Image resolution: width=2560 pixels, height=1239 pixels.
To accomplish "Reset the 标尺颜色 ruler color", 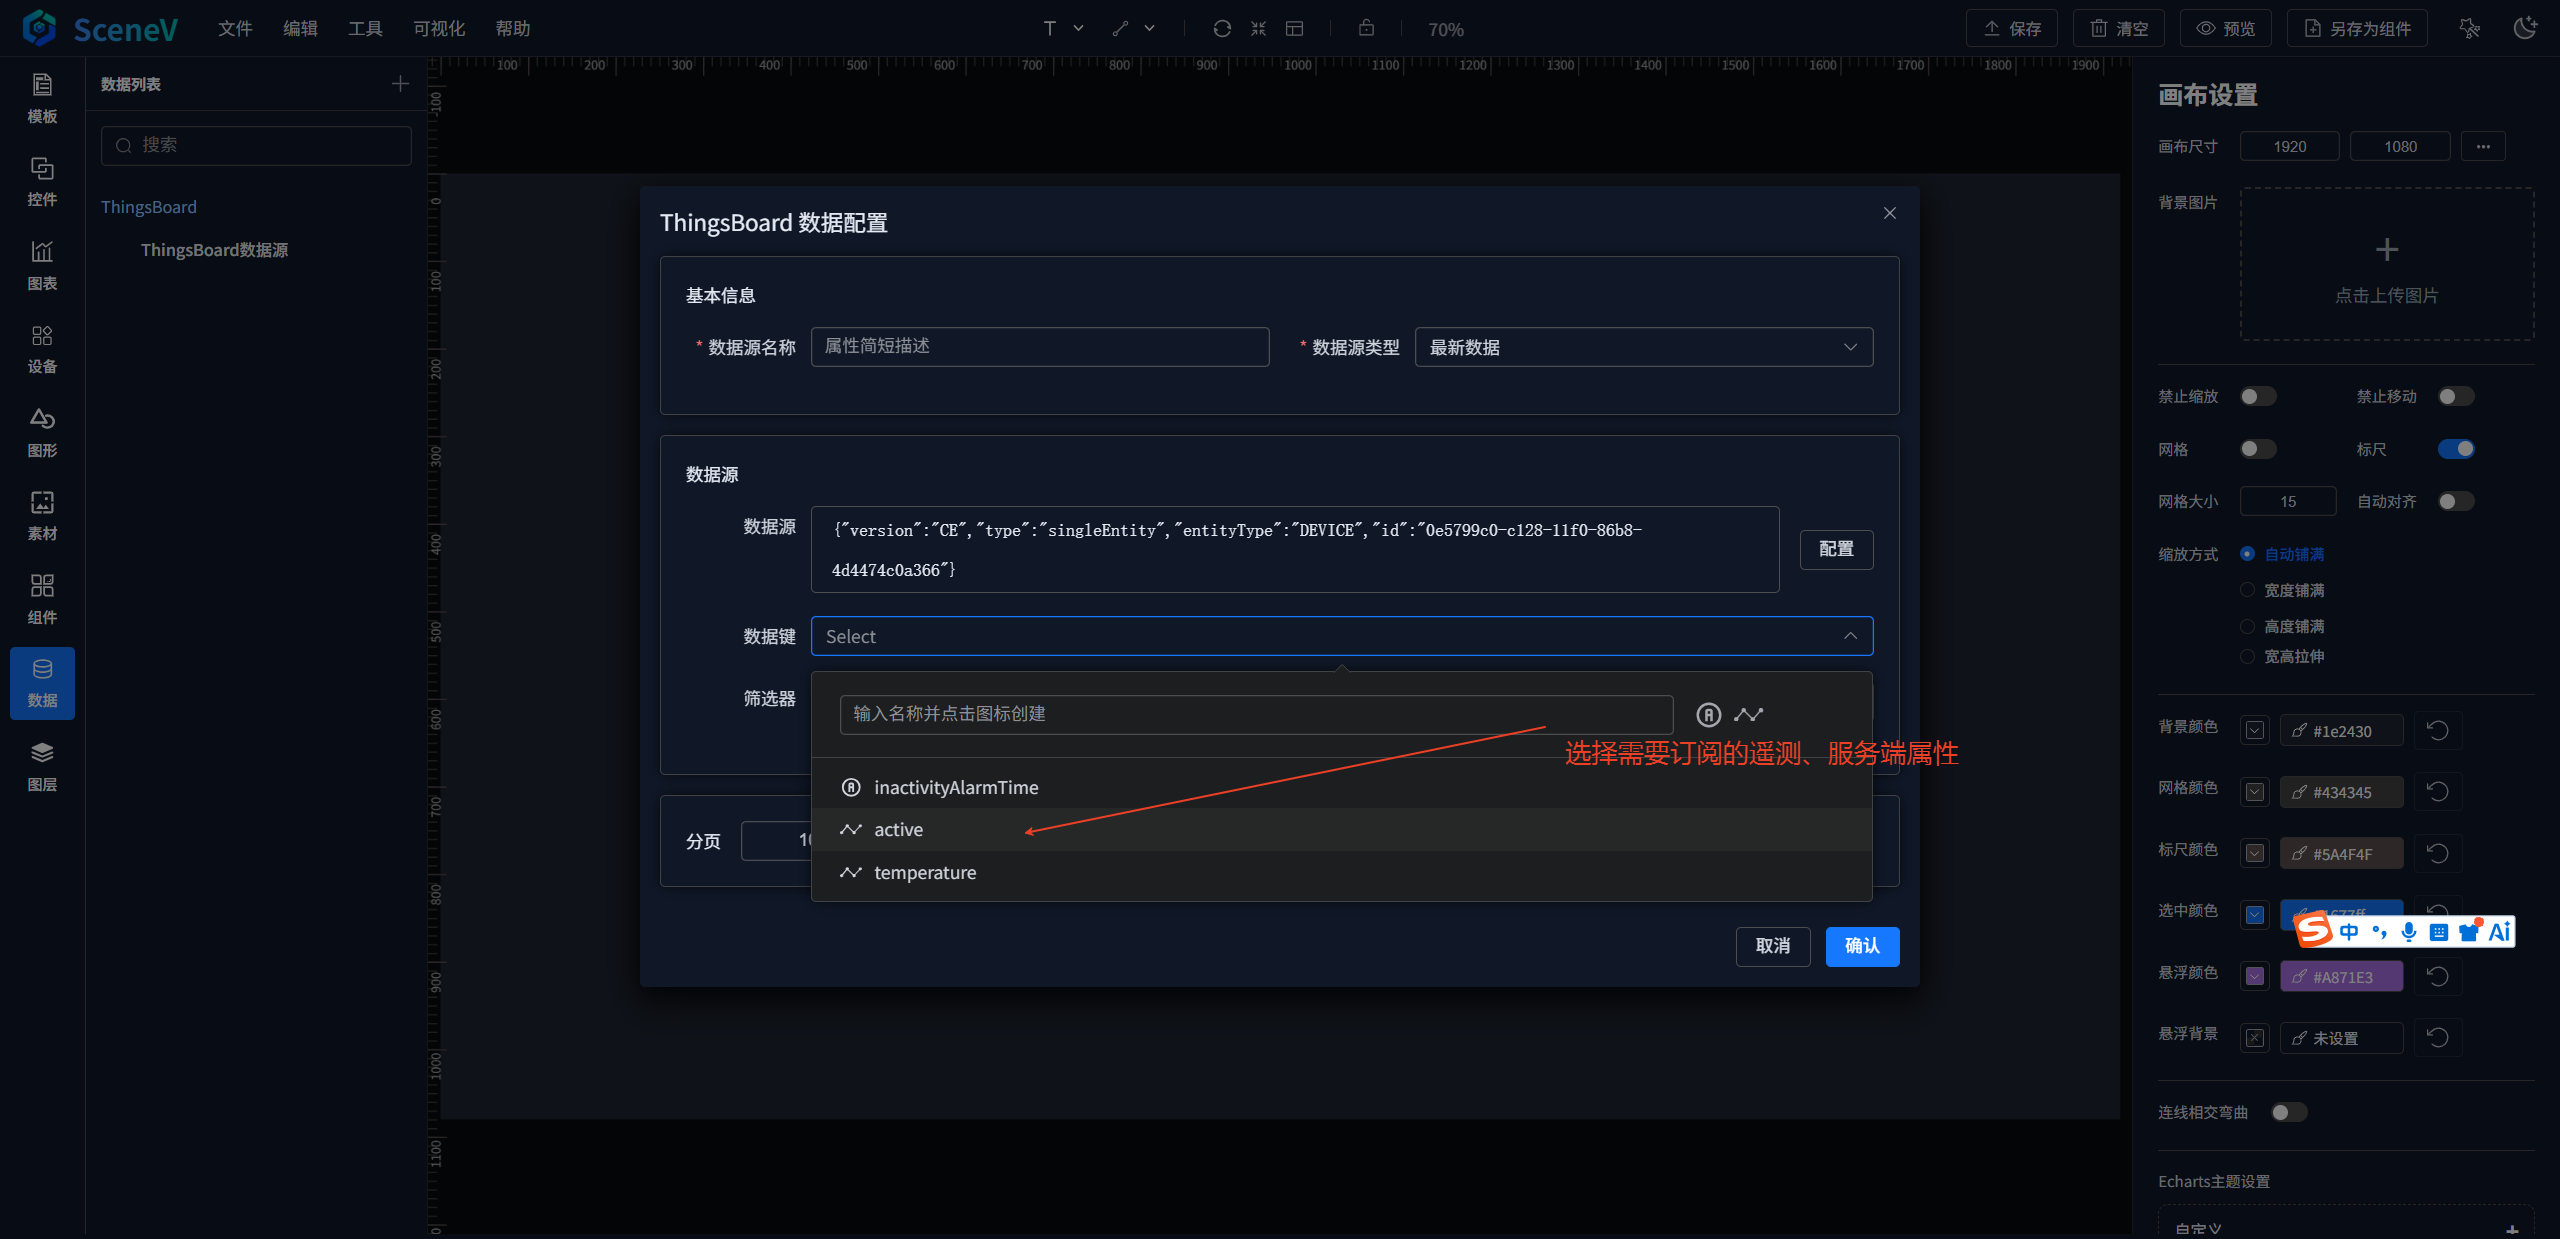I will pyautogui.click(x=2438, y=854).
